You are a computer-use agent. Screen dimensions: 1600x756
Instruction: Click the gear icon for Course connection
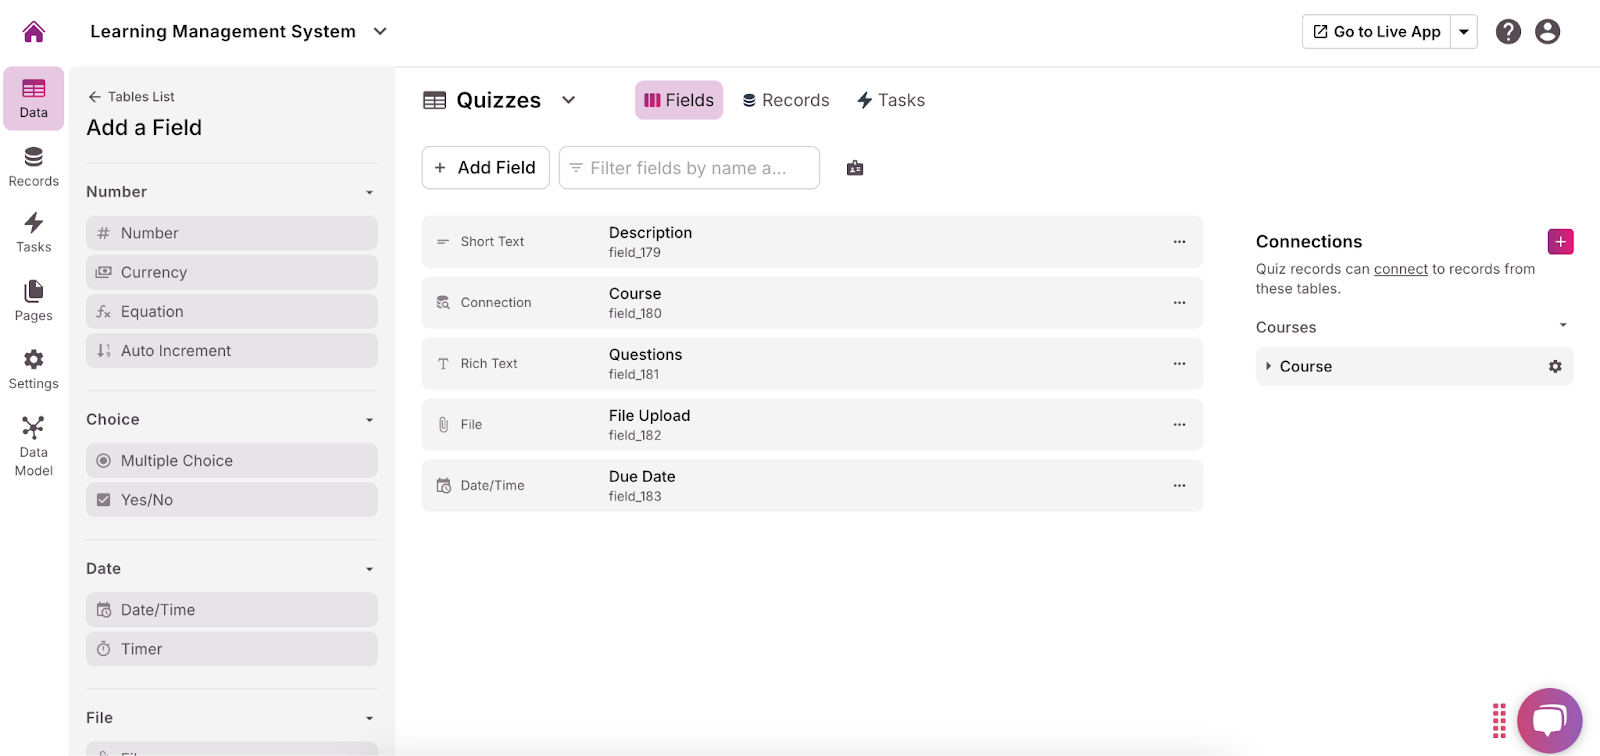[x=1555, y=367]
